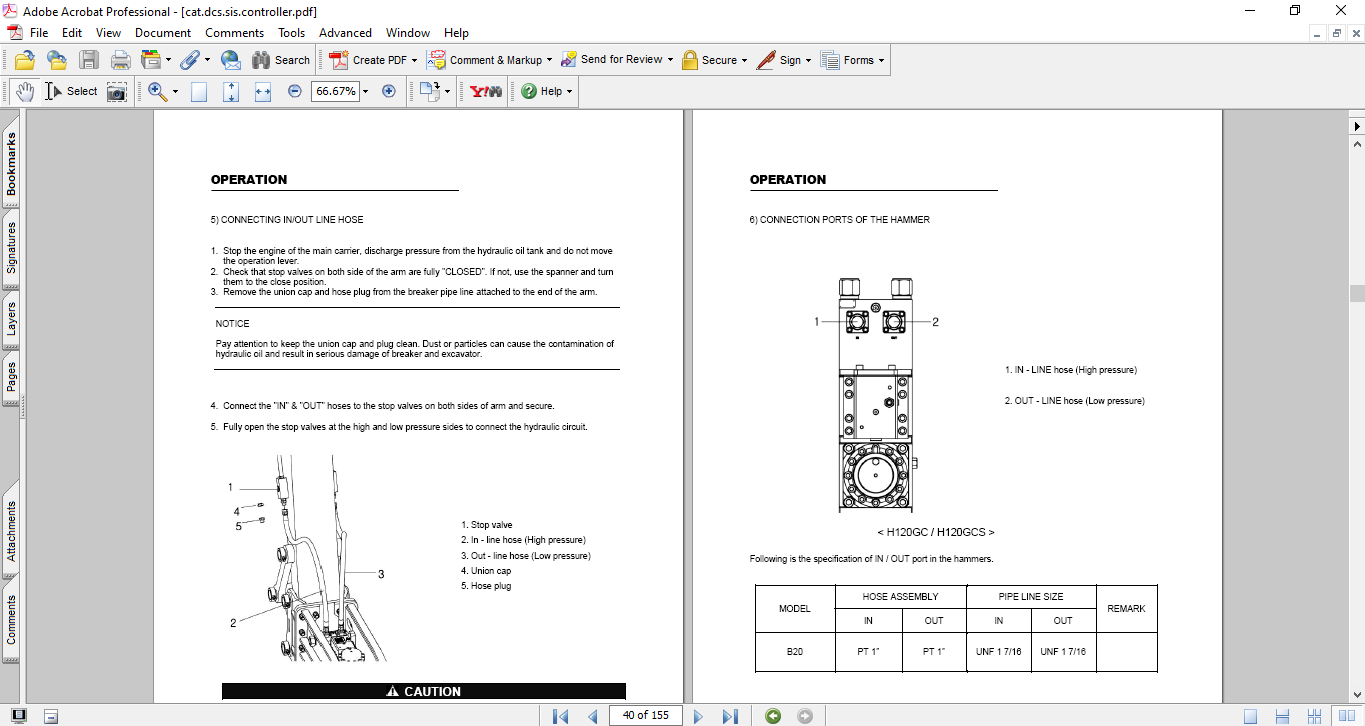The height and width of the screenshot is (726, 1365).
Task: Open the zoom percentage dropdown arrow
Action: click(365, 91)
